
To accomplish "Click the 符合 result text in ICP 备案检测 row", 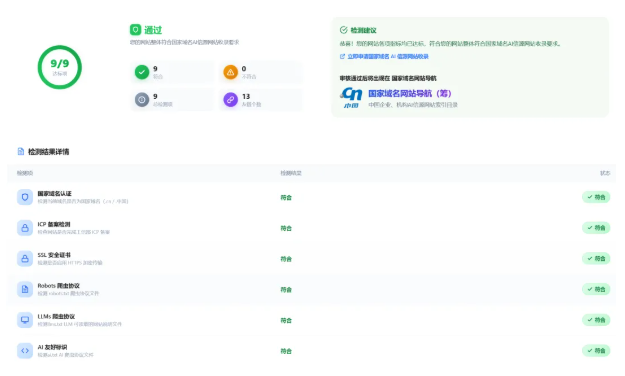I will (x=286, y=228).
